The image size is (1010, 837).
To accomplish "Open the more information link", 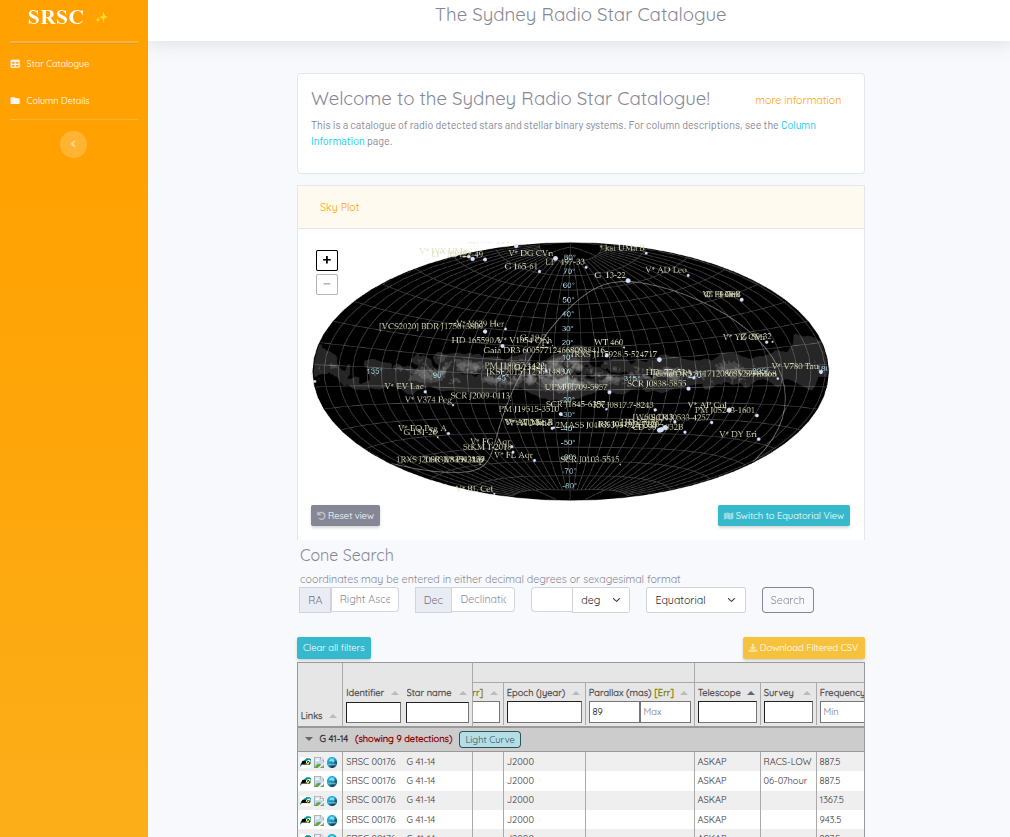I will (797, 100).
